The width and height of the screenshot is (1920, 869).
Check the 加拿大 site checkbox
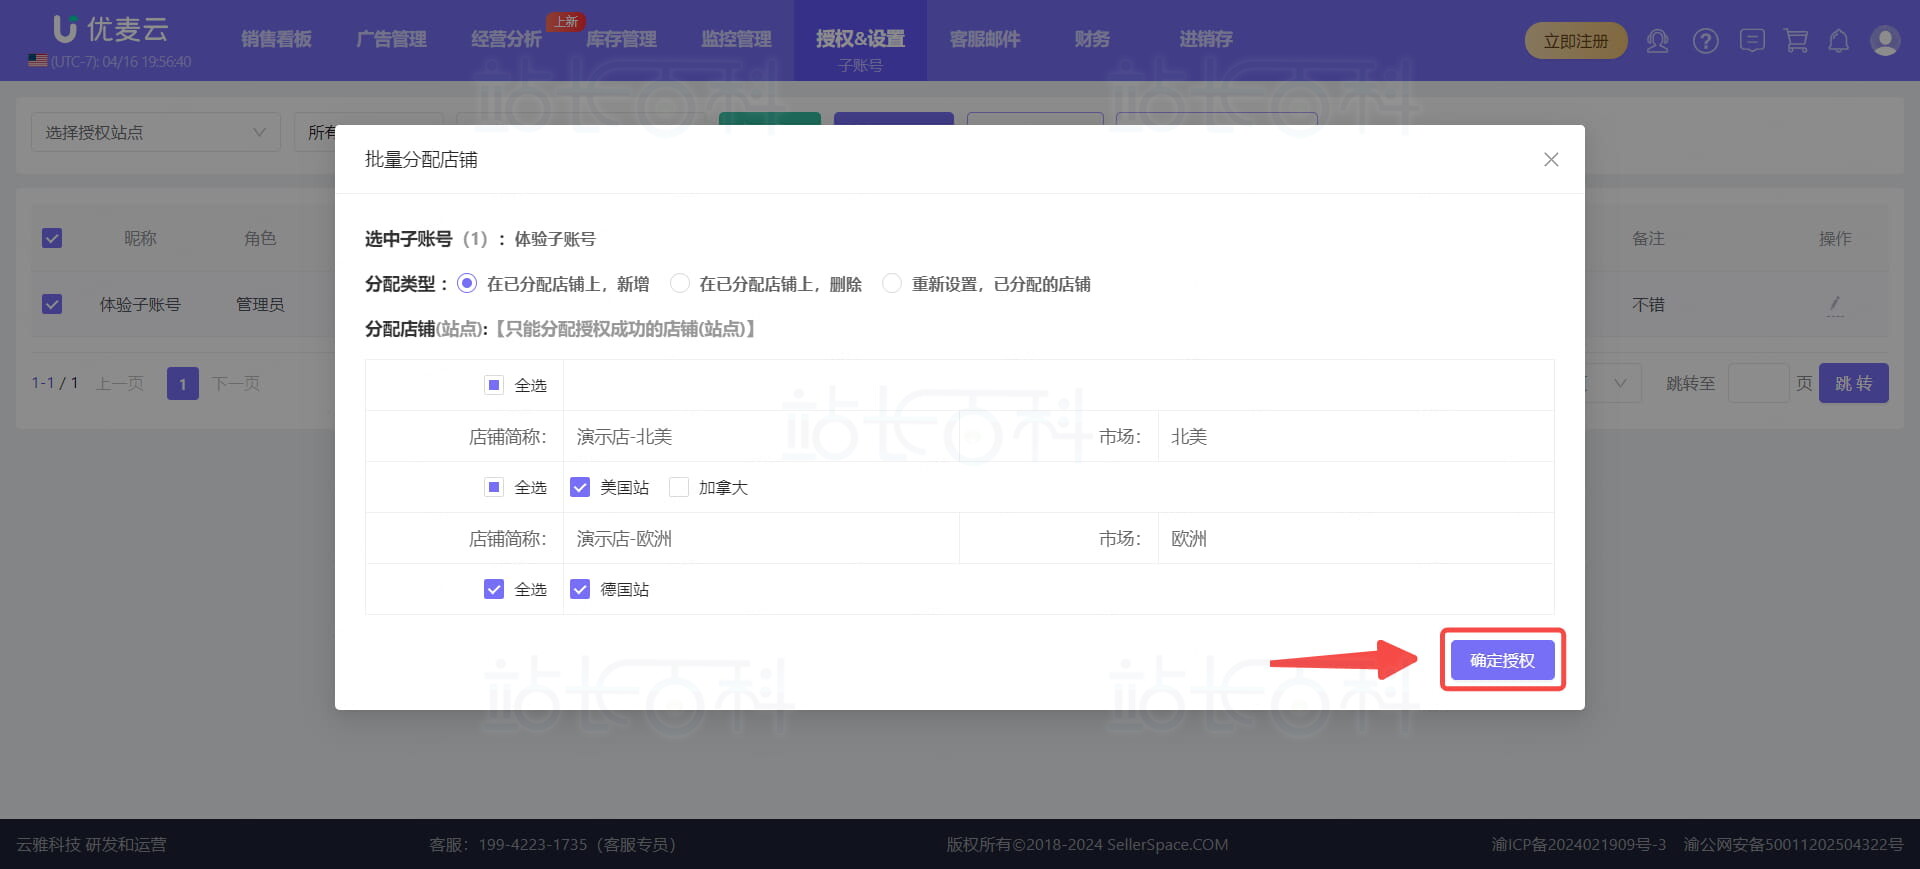(679, 488)
